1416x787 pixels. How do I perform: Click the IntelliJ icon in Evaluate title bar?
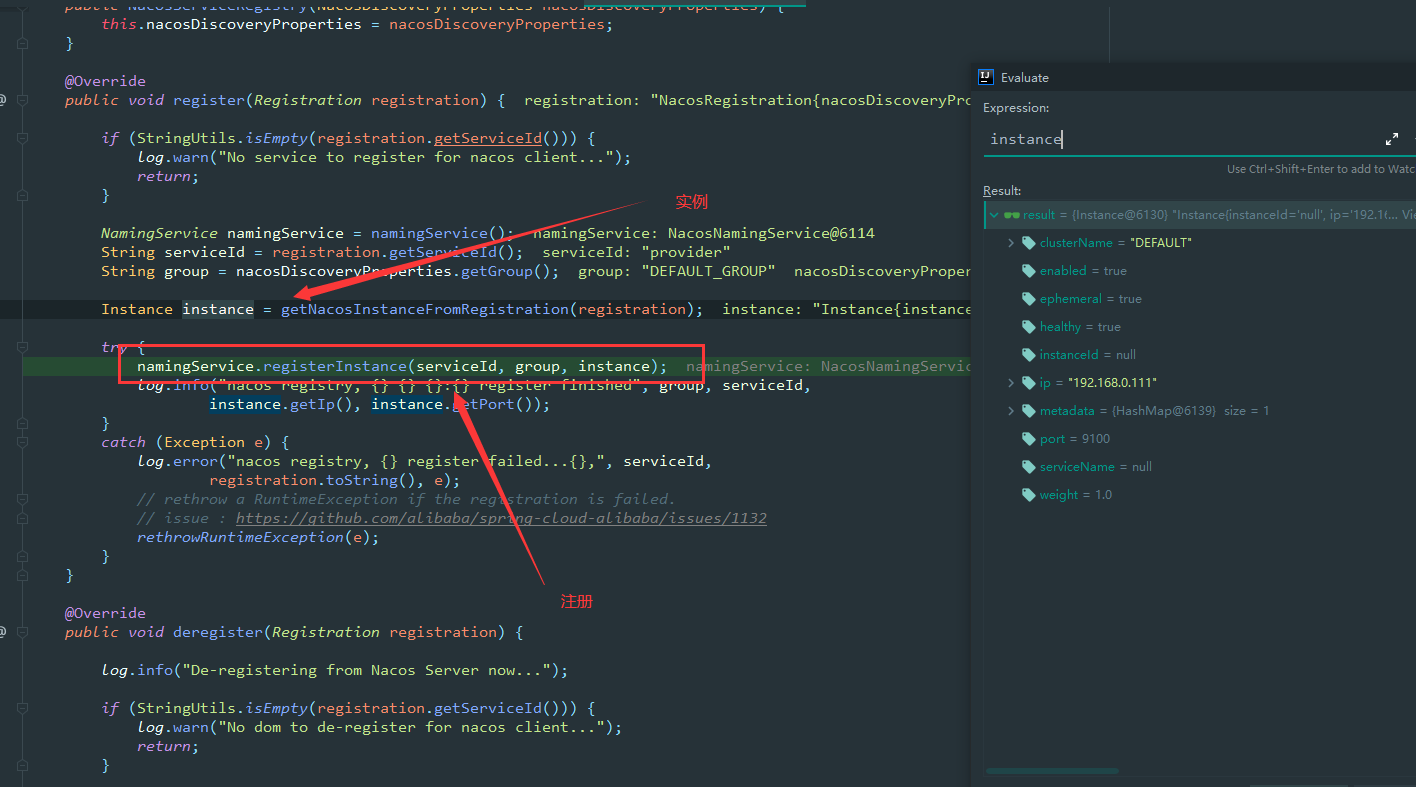coord(986,77)
